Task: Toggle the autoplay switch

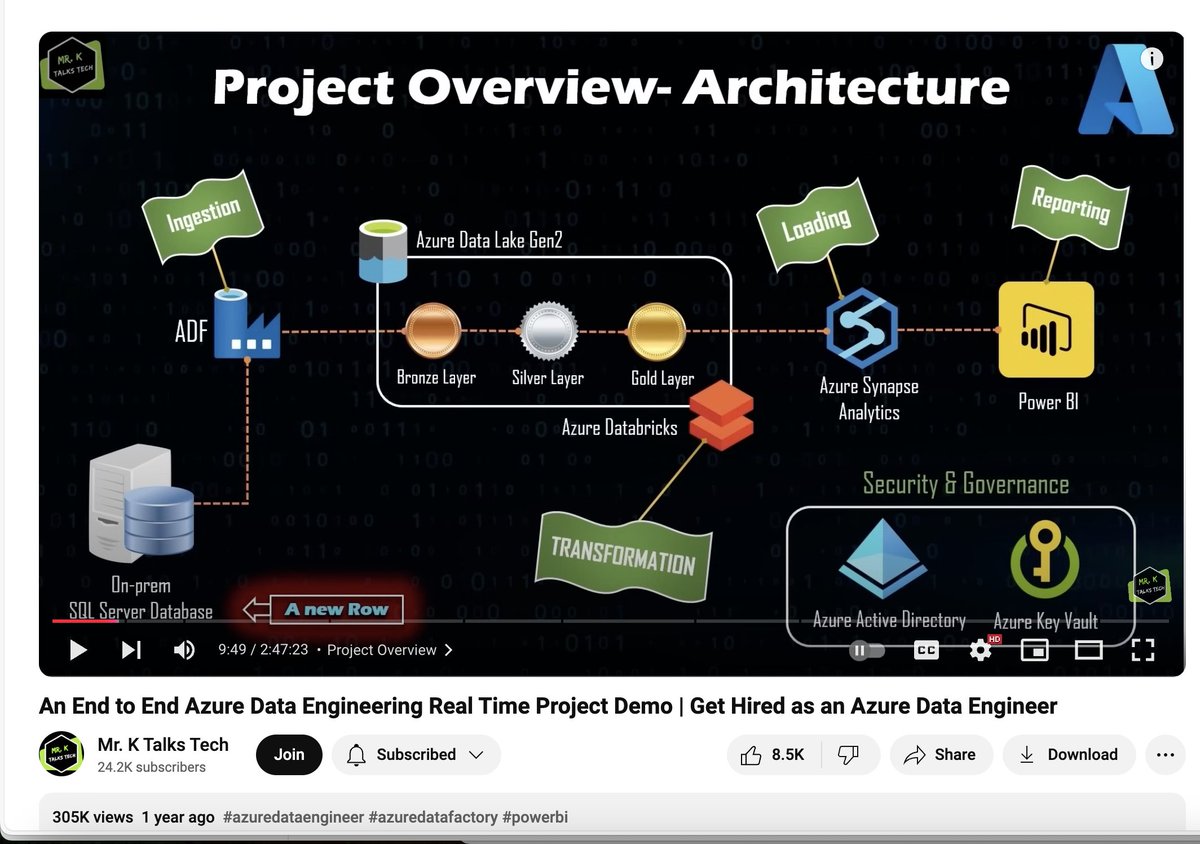Action: 867,650
